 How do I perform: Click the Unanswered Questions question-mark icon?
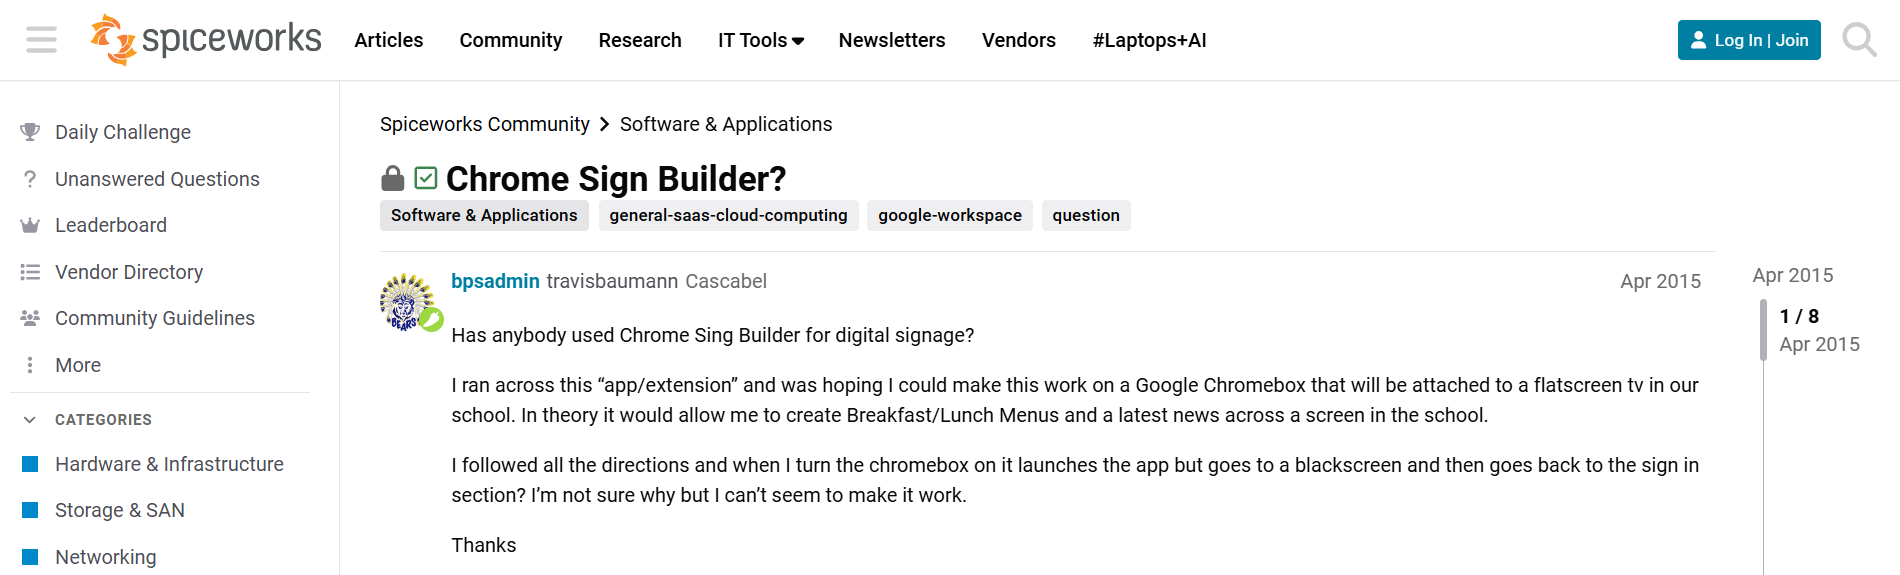tap(30, 179)
